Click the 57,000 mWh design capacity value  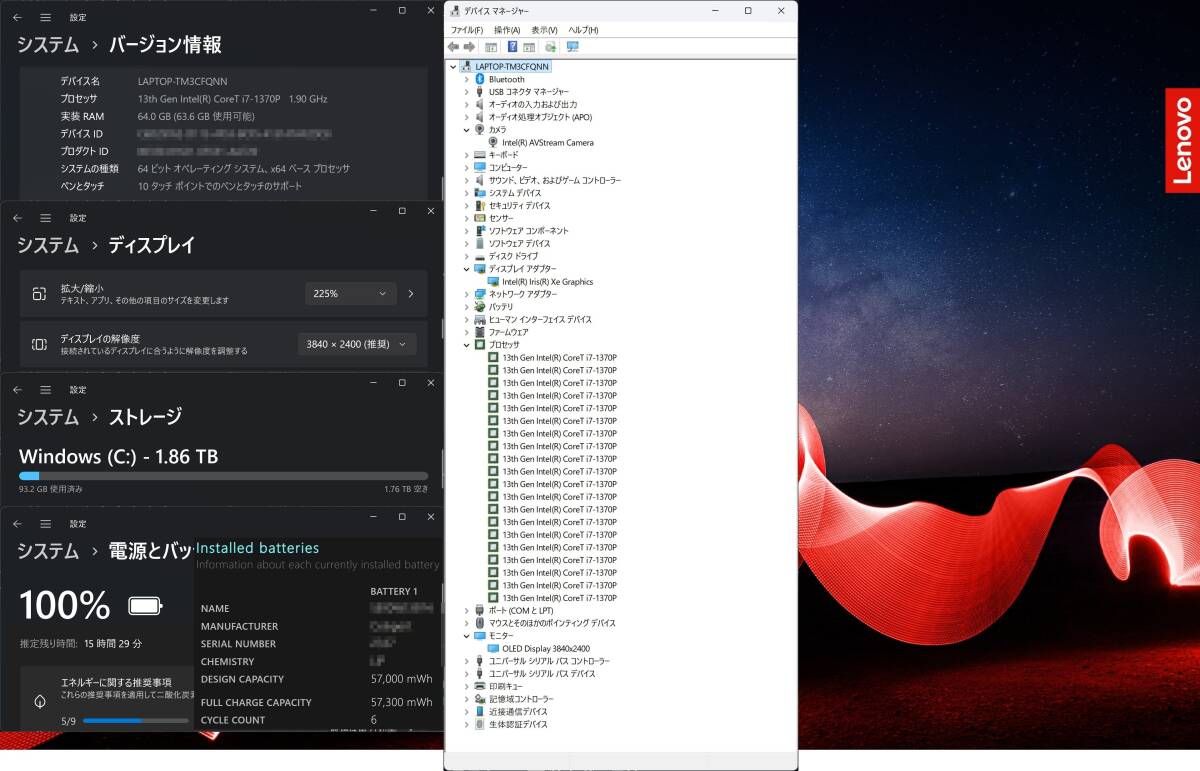pyautogui.click(x=400, y=679)
